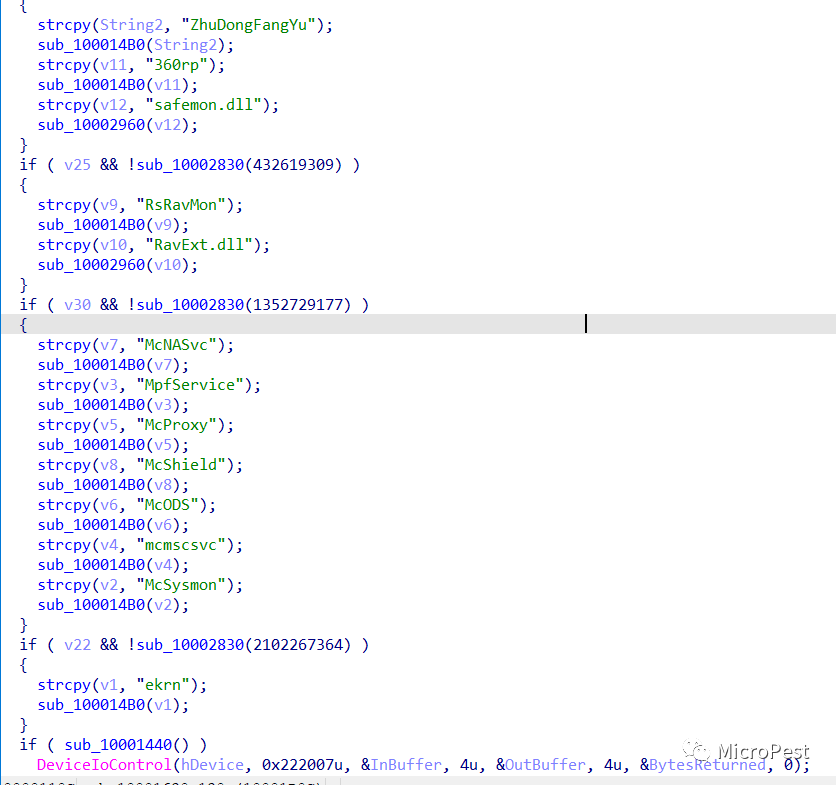The height and width of the screenshot is (785, 836).
Task: Select the sub_100014B0(v6) call line
Action: (113, 525)
